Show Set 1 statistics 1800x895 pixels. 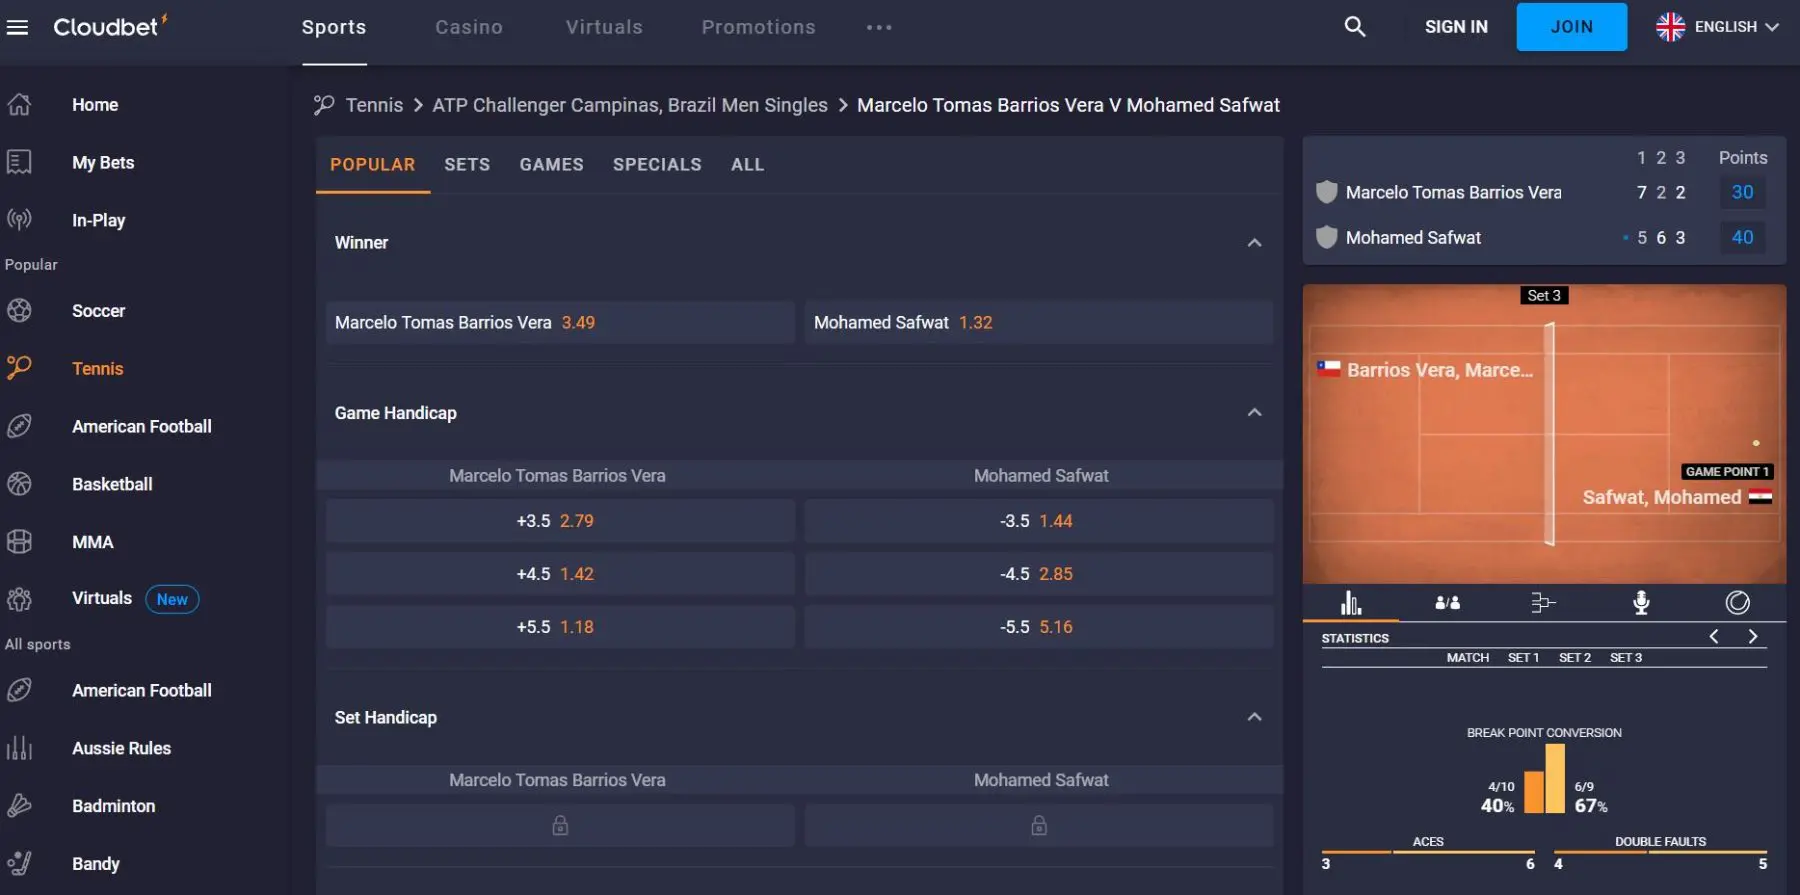pos(1523,658)
